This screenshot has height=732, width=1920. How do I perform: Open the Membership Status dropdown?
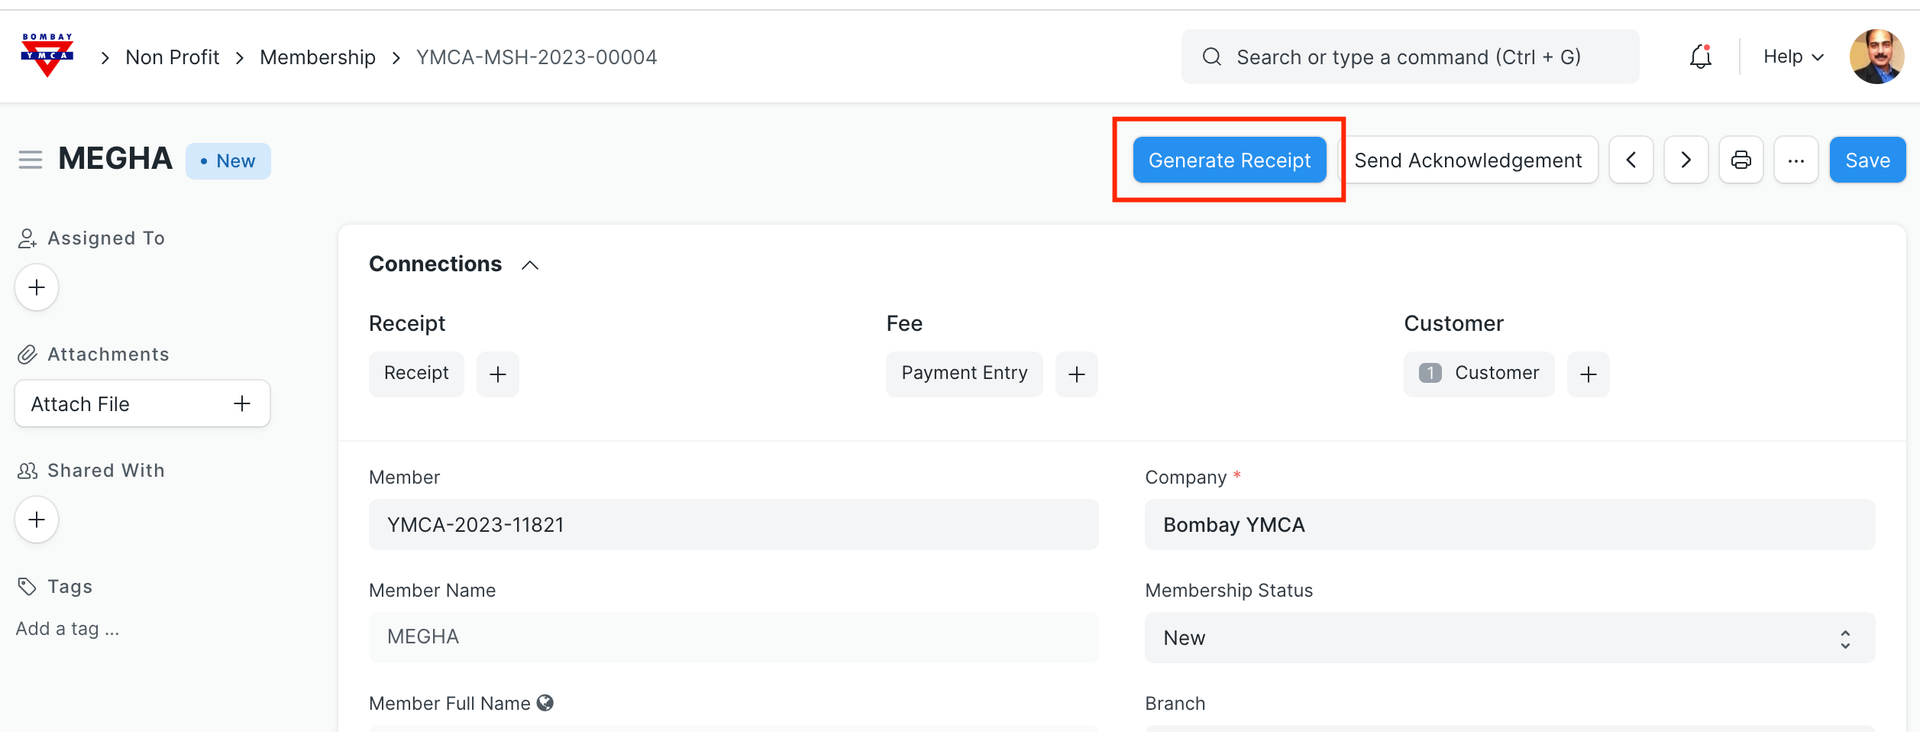pos(1509,638)
